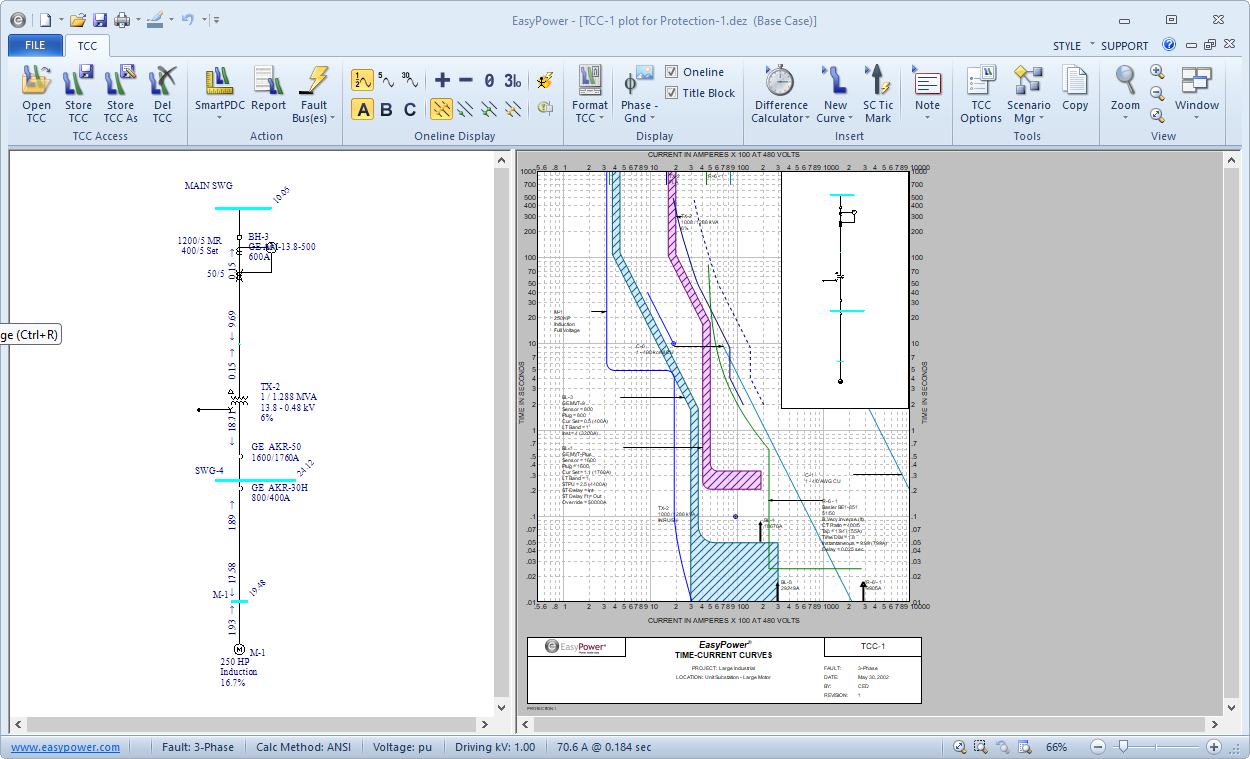Toggle phase A display
Screen dimensions: 1250x759
click(363, 109)
